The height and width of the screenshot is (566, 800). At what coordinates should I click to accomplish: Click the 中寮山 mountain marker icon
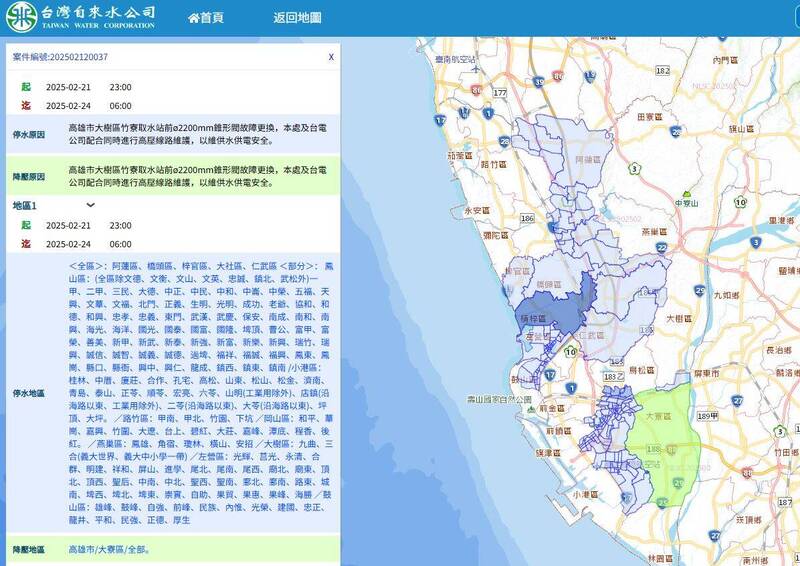click(x=686, y=192)
